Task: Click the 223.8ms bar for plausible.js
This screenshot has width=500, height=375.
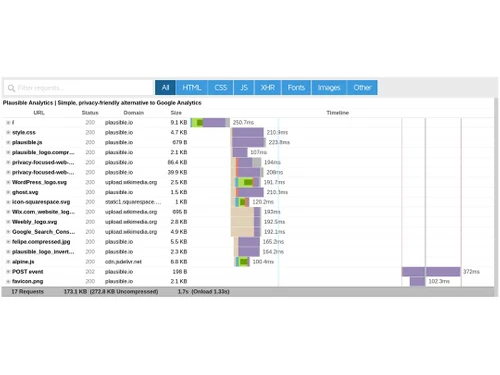Action: (249, 142)
